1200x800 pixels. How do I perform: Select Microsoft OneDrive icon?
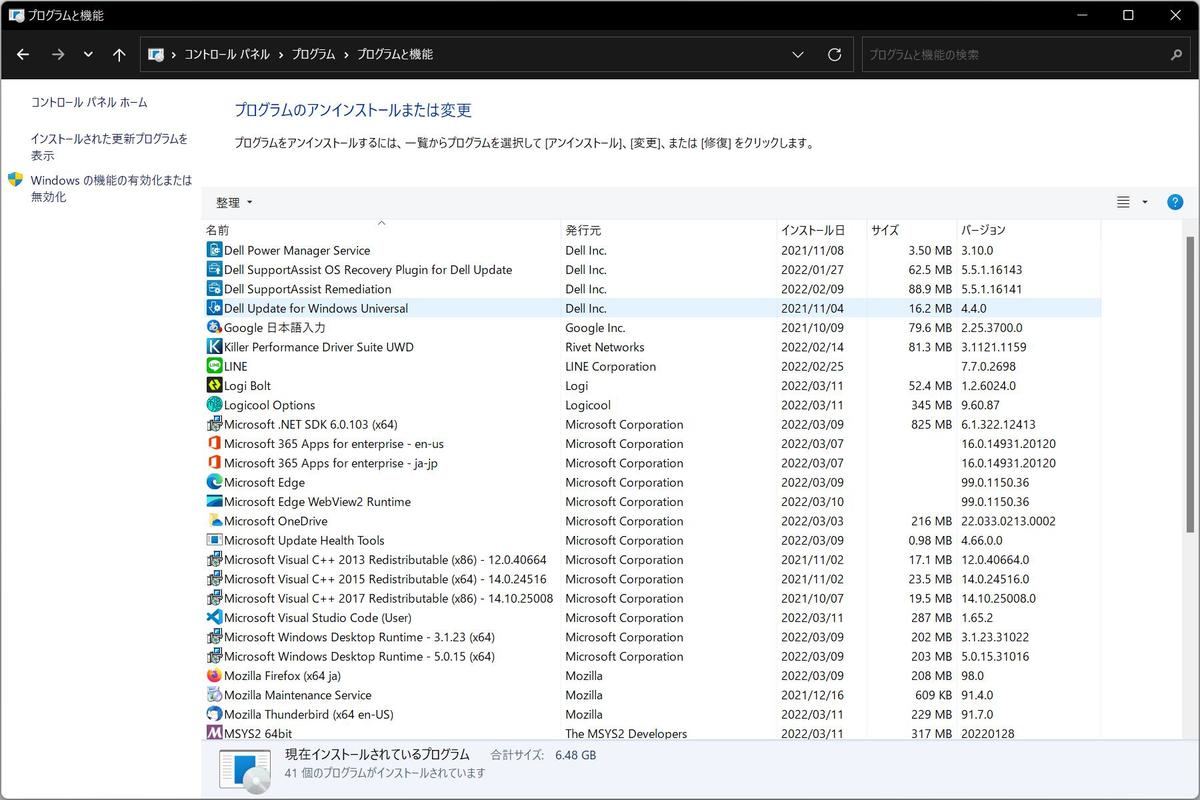click(x=214, y=521)
